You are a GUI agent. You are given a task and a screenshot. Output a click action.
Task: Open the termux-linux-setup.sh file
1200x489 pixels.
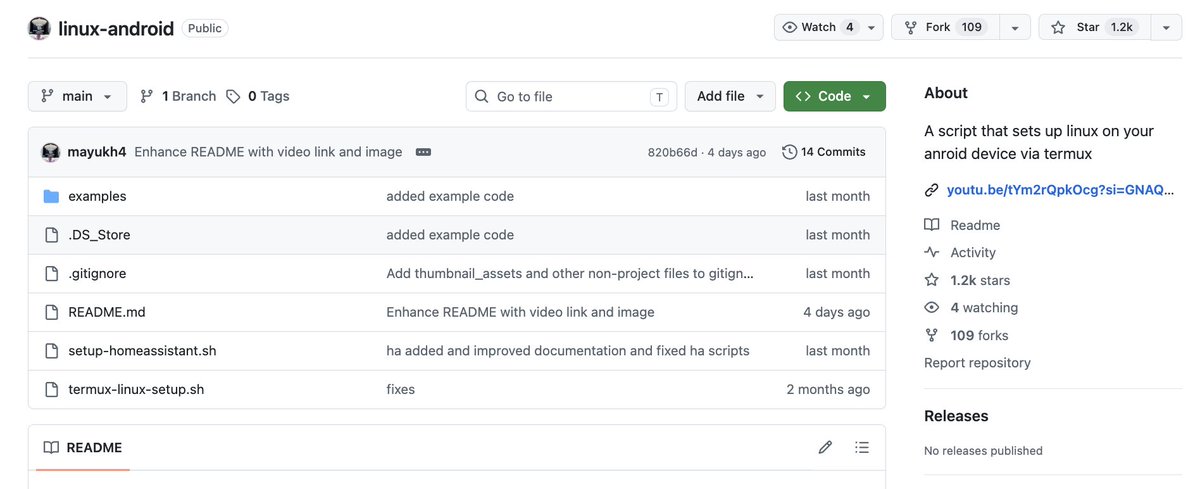pyautogui.click(x=136, y=389)
